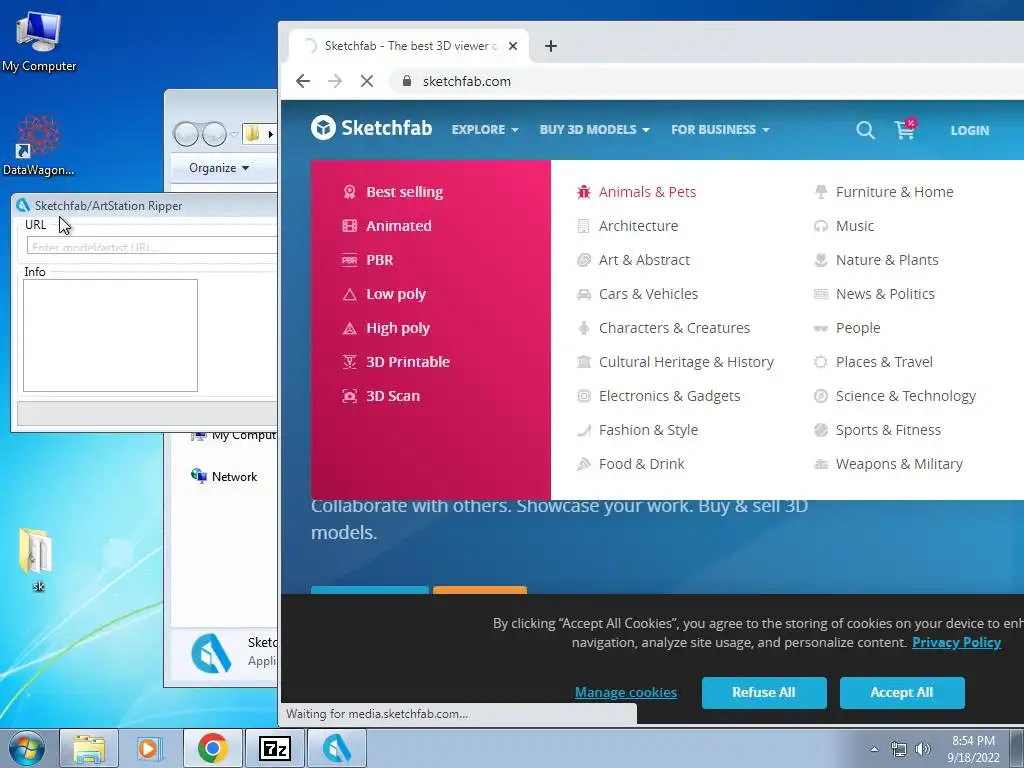Show hidden tray icons arrow
This screenshot has width=1024, height=768.
874,749
